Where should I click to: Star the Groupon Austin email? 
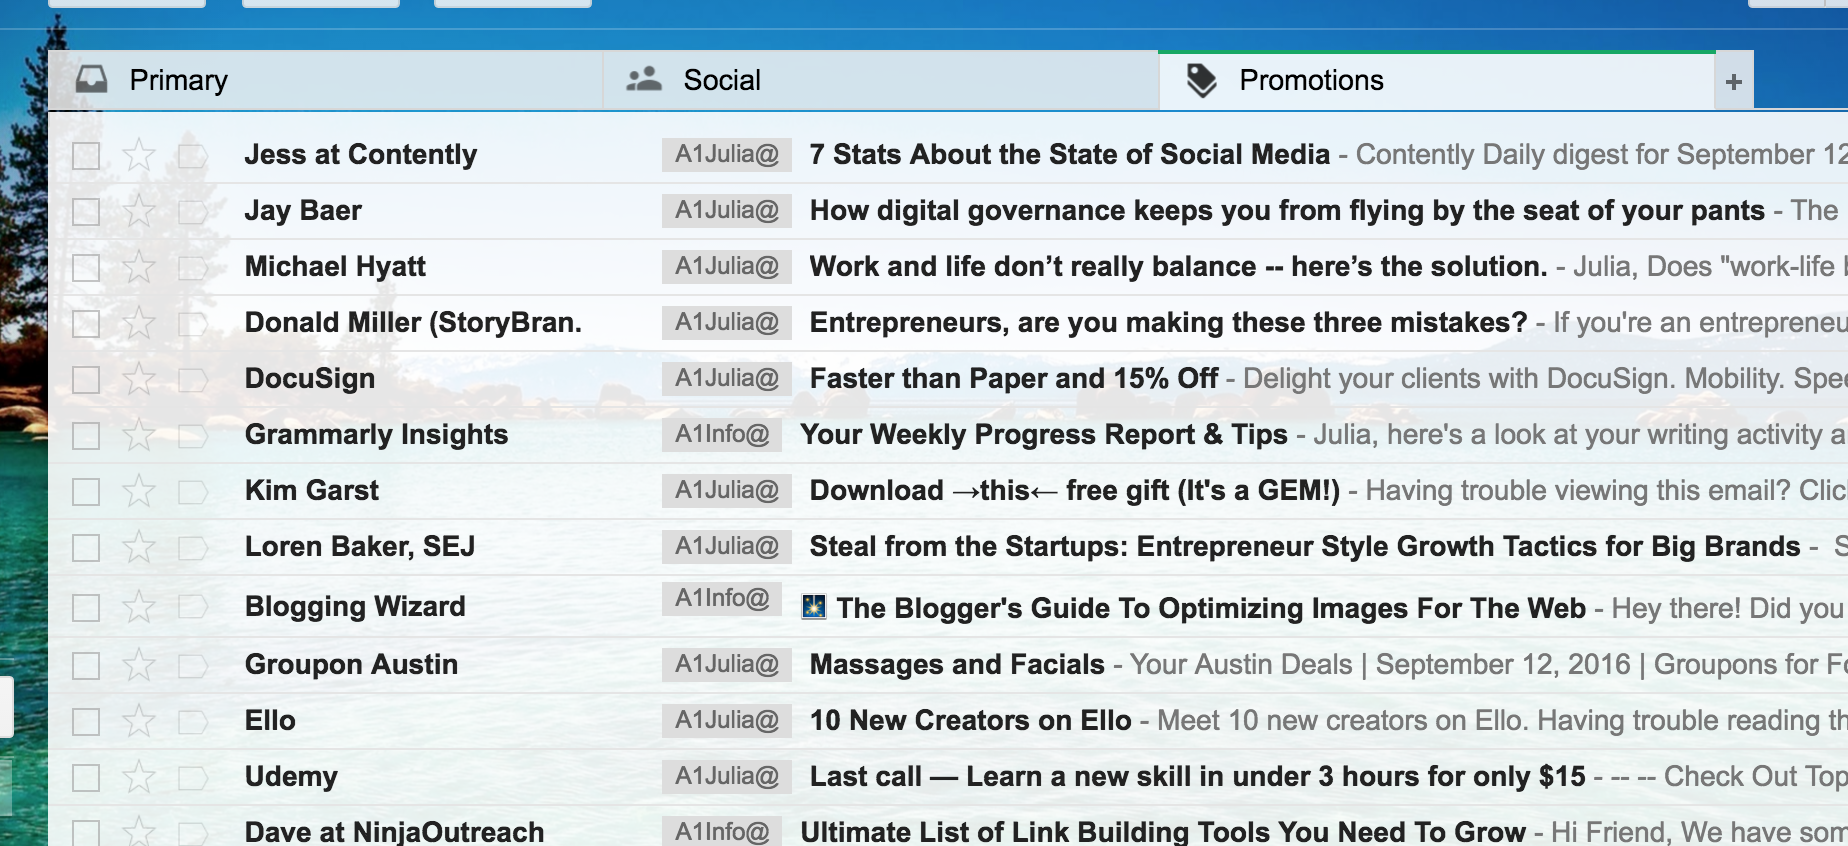coord(139,665)
